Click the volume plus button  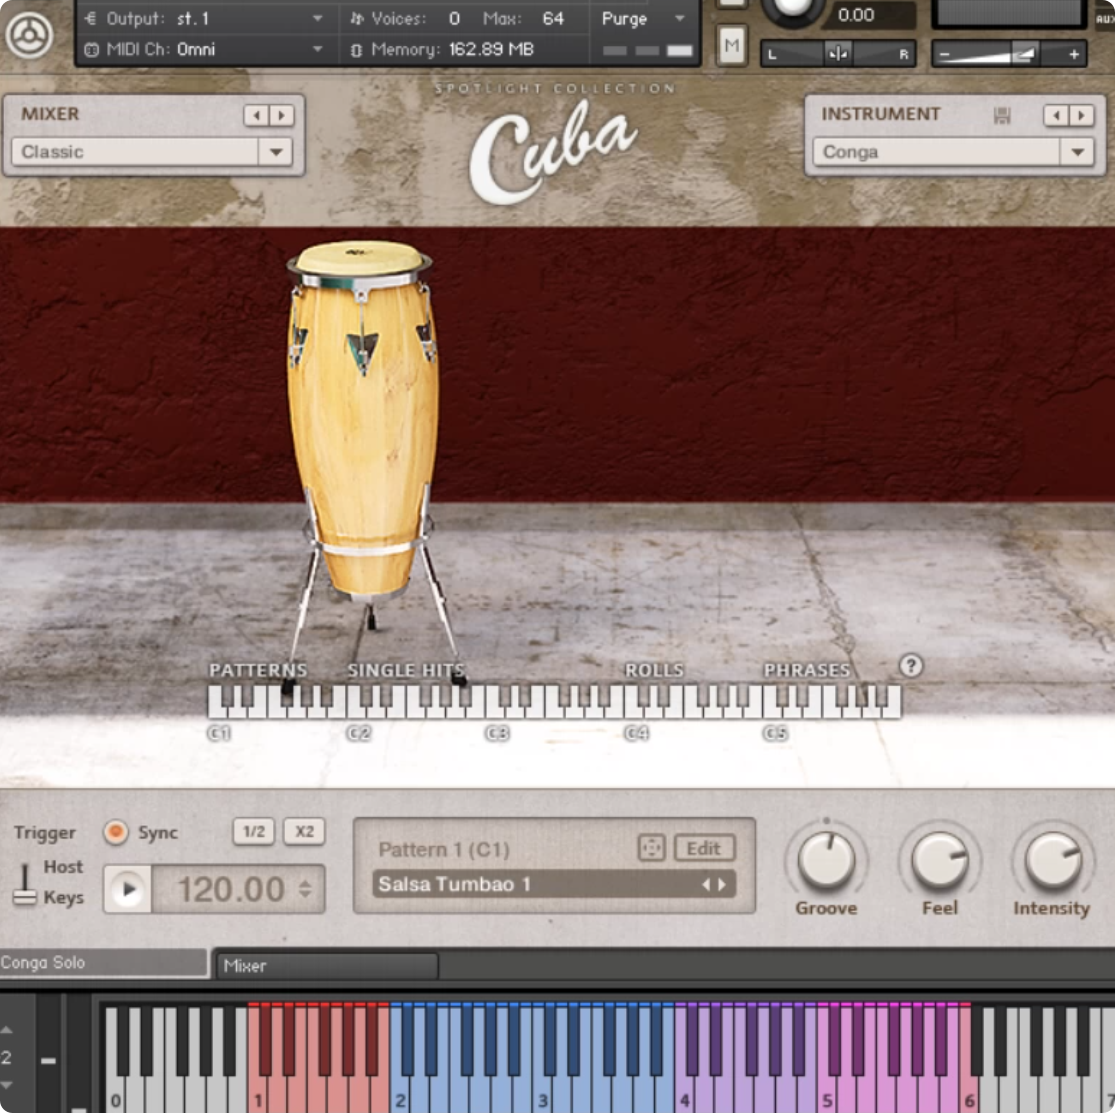coord(1073,54)
